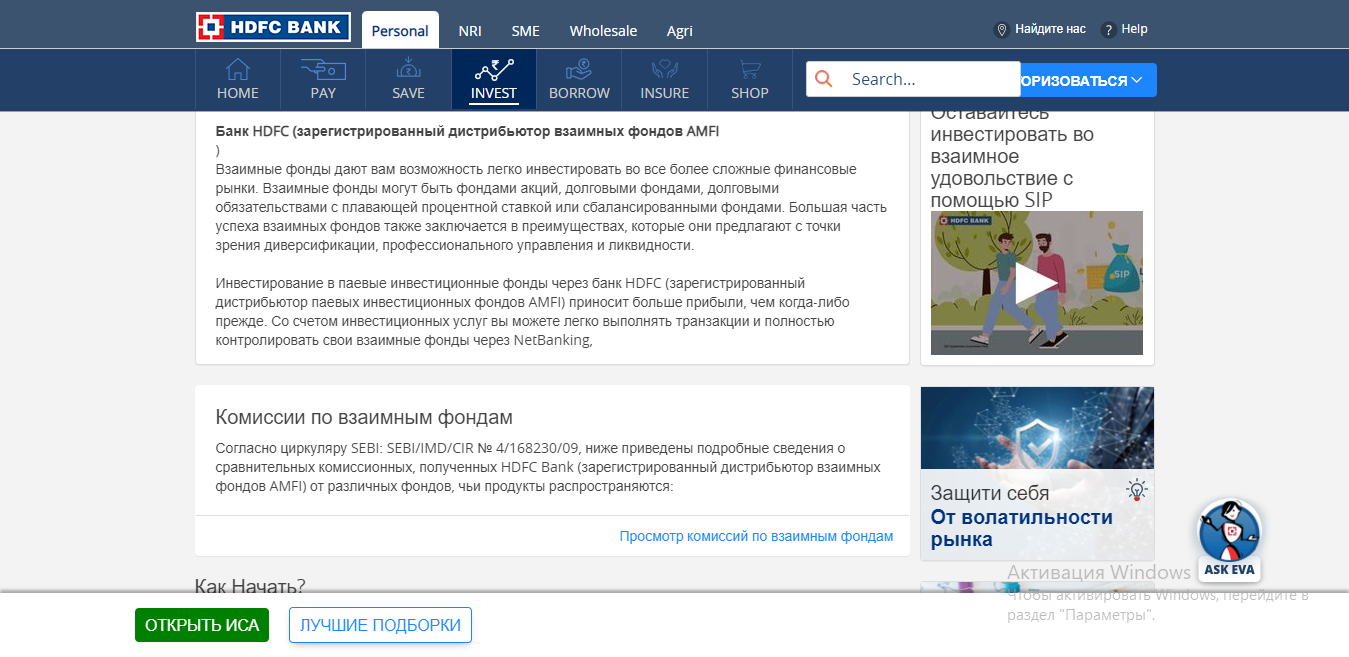1349x657 pixels.
Task: Open Просмотр комиссий по взаимным фондам link
Action: [x=756, y=536]
